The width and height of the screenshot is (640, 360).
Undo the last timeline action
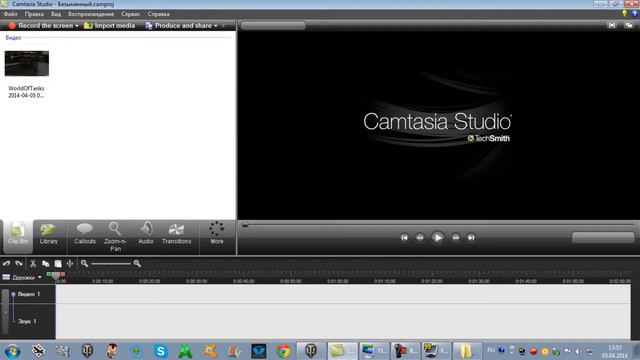coord(7,264)
